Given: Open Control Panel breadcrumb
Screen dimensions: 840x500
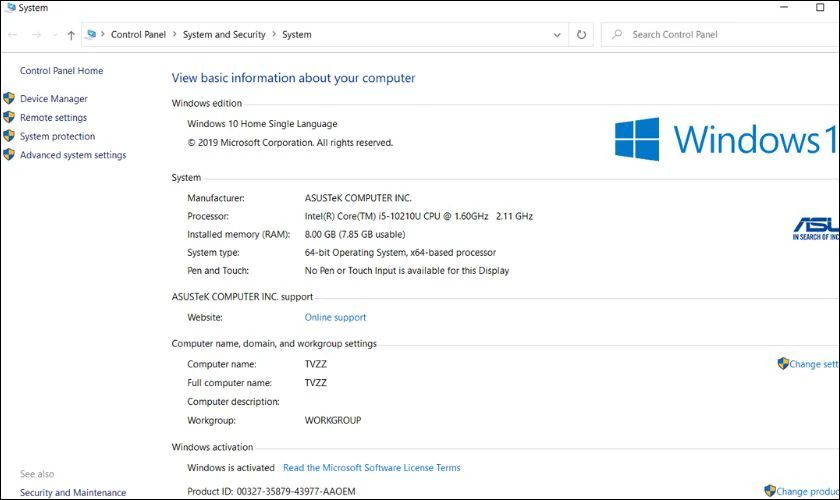Looking at the screenshot, I should (x=138, y=34).
